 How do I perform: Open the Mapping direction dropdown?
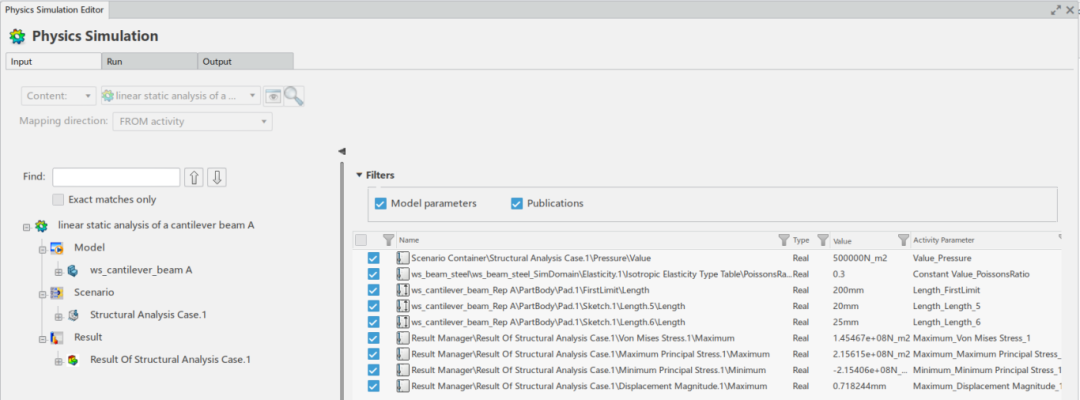tap(192, 121)
